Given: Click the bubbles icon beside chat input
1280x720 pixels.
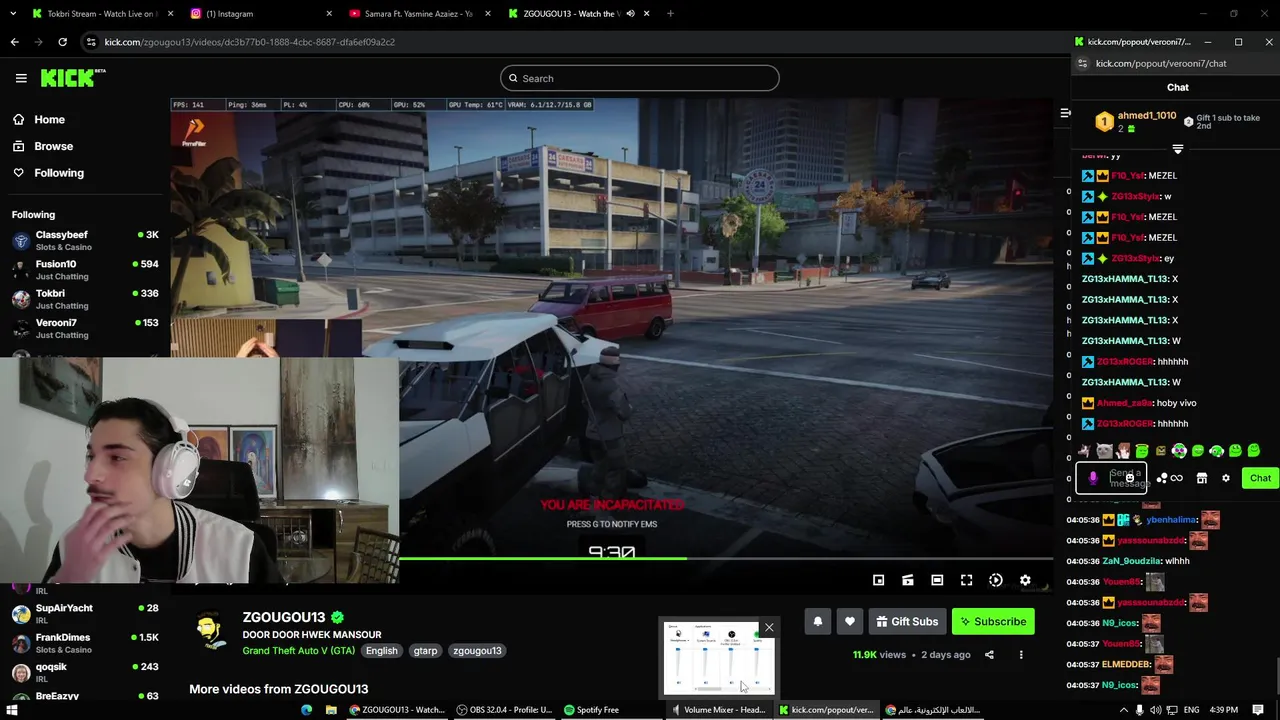Looking at the screenshot, I should (x=1161, y=478).
